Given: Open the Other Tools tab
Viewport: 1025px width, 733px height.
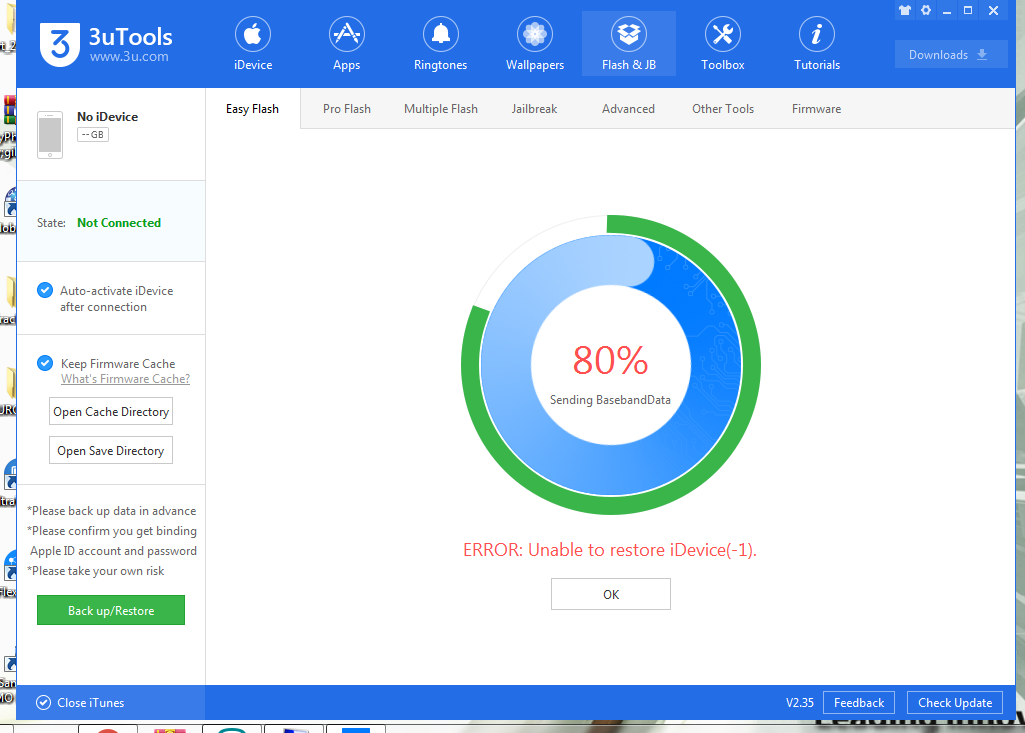Looking at the screenshot, I should [x=723, y=109].
